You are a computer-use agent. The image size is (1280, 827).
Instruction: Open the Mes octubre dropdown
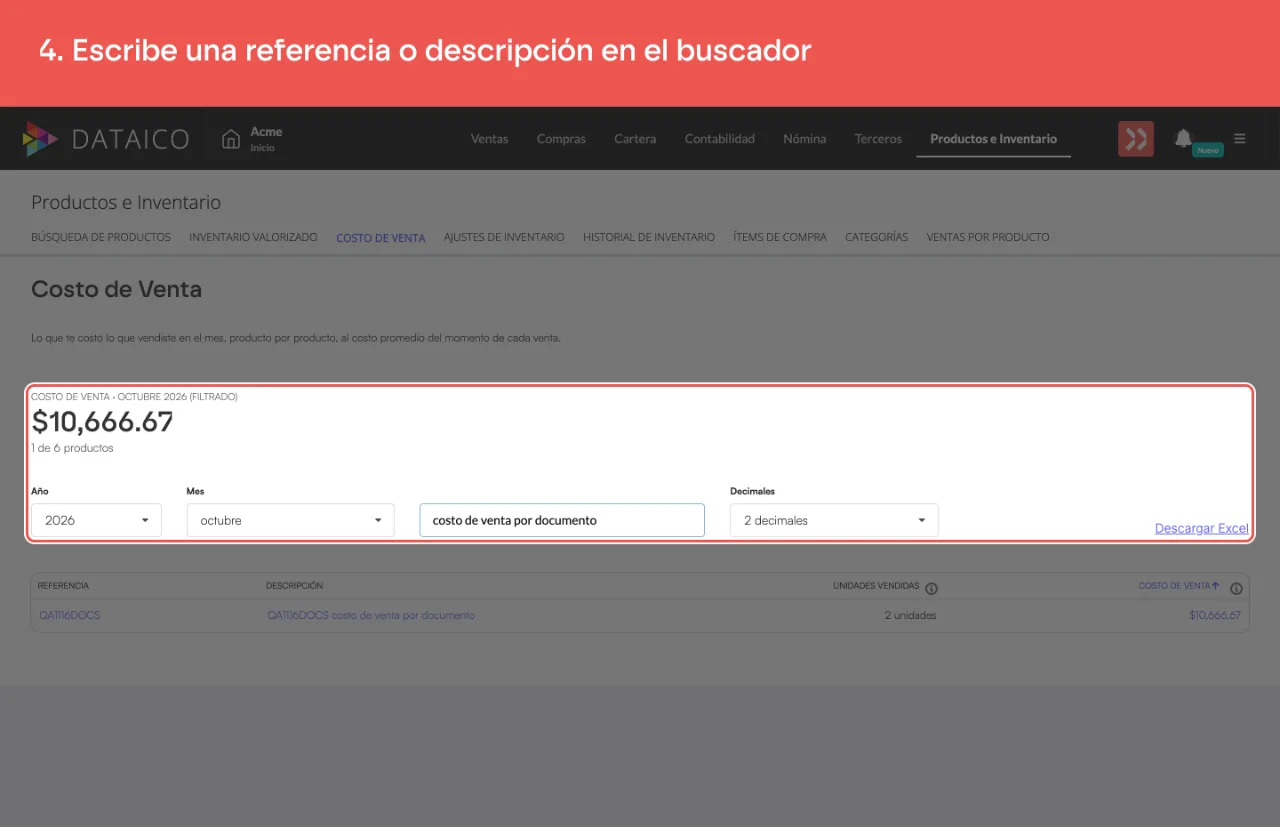[290, 520]
